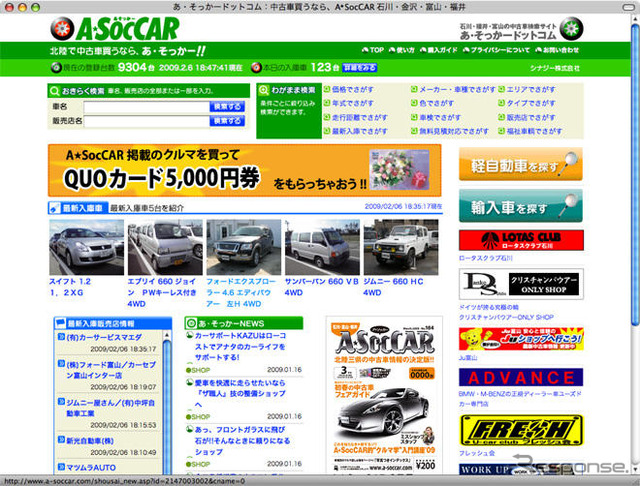
Task: Click 輸入車を探す teal button
Action: click(x=521, y=206)
